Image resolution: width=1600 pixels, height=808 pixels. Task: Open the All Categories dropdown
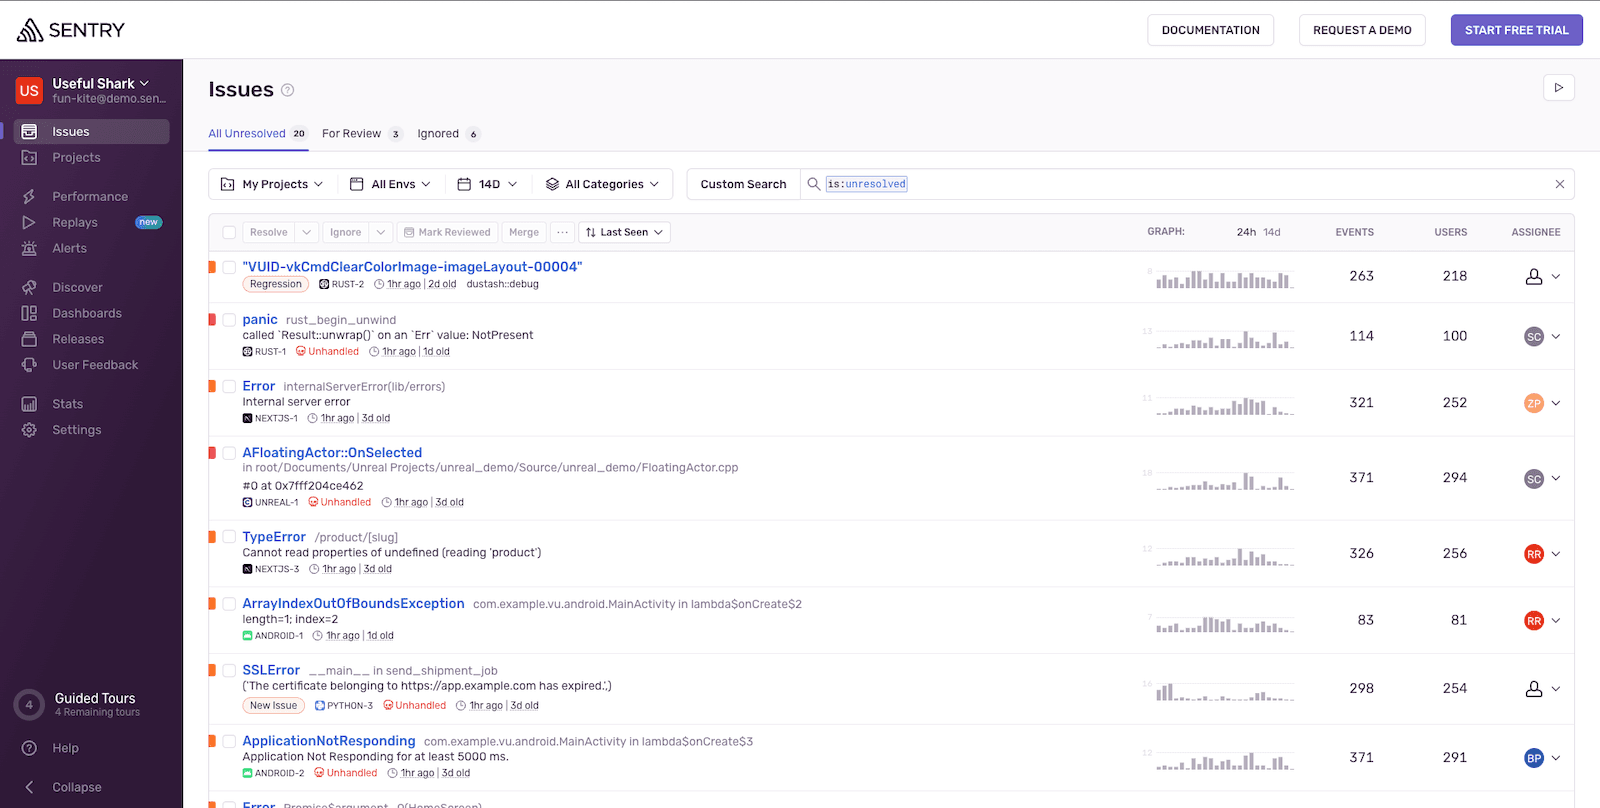(602, 185)
